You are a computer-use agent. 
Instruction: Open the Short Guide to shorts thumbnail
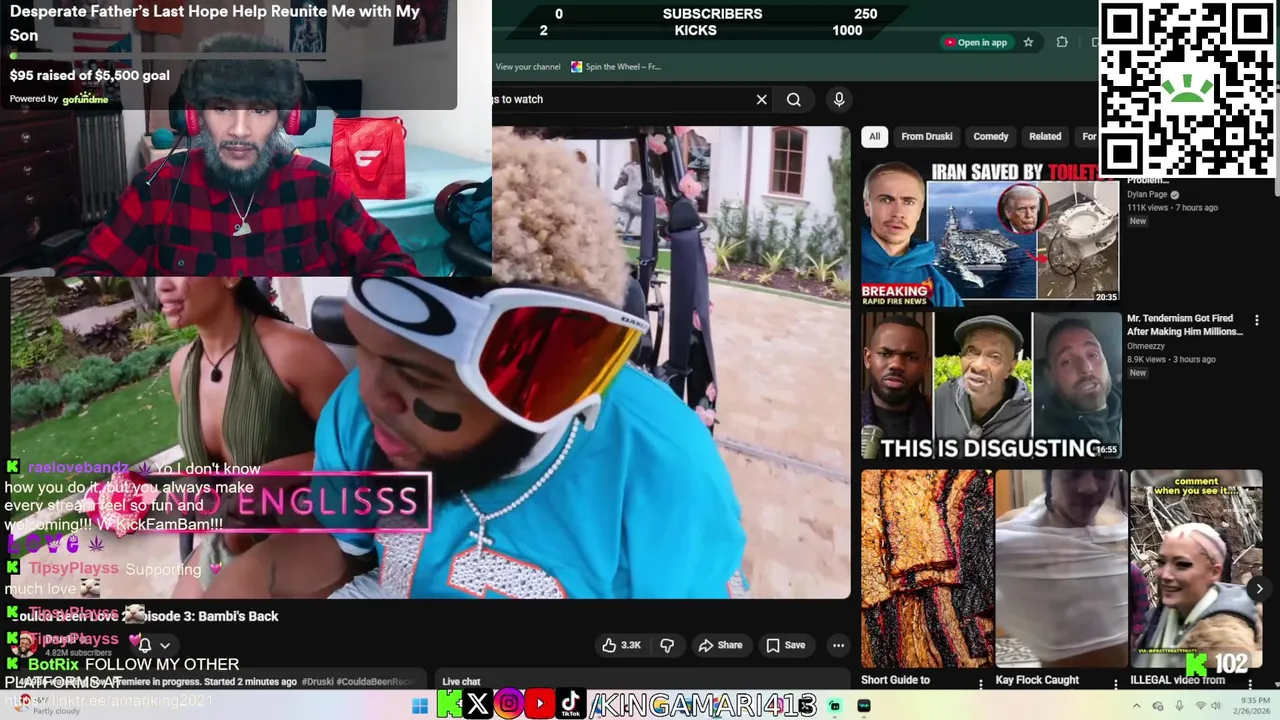927,568
